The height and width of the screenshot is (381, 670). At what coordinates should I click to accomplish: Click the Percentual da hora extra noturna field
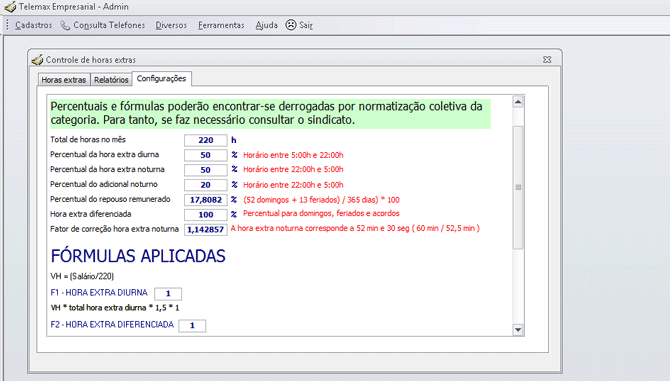coord(206,170)
